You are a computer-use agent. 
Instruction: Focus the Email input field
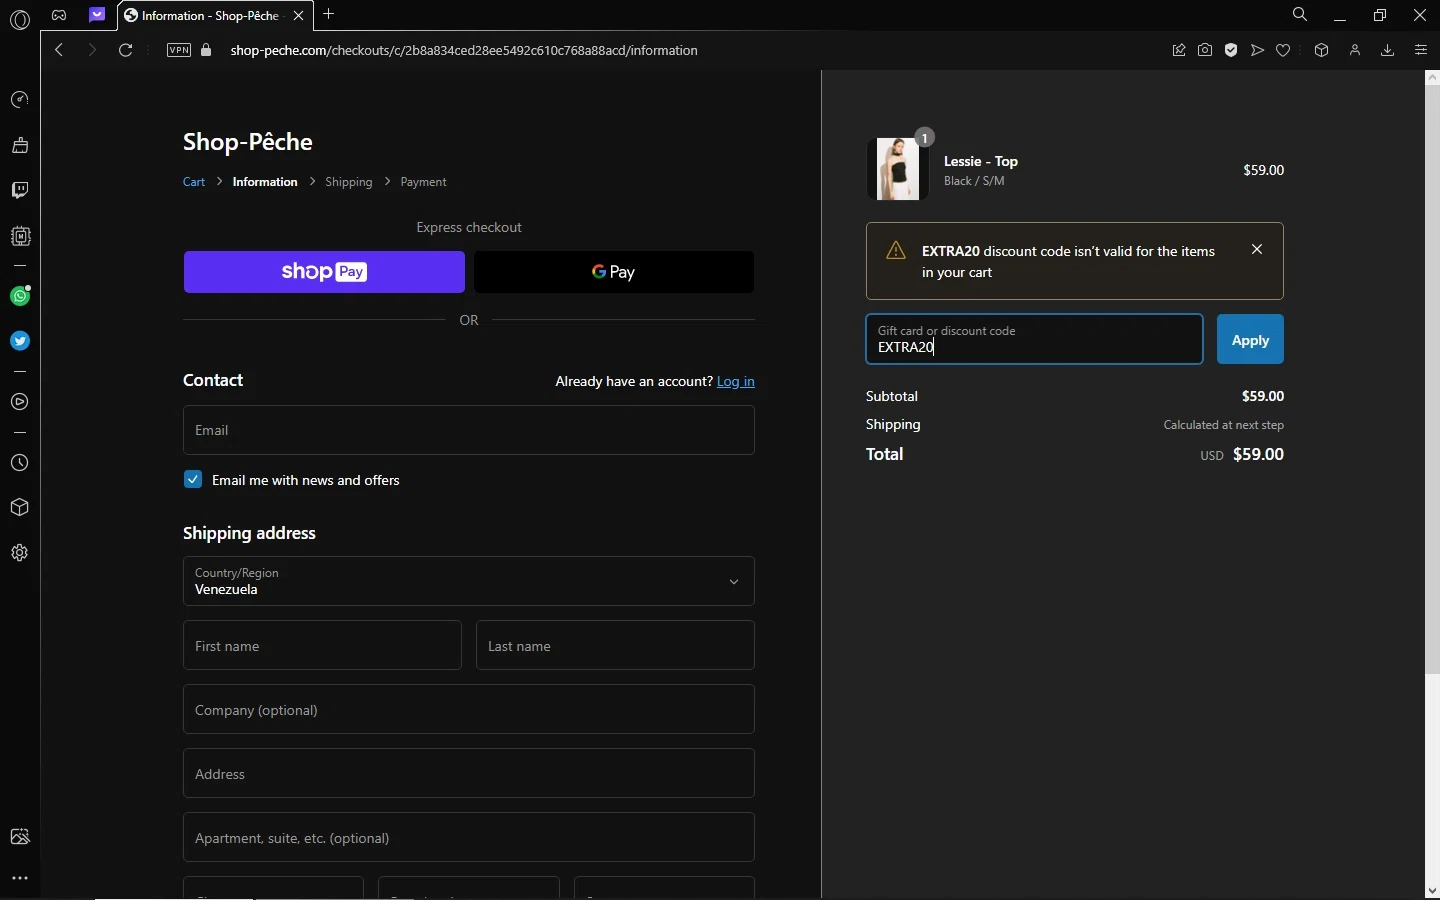(x=469, y=430)
